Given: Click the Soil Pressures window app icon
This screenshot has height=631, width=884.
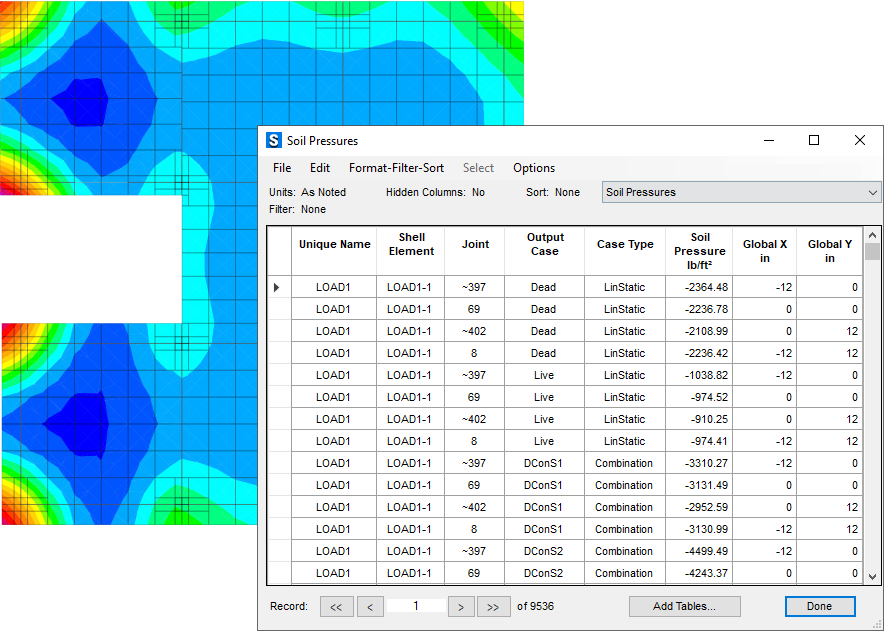Looking at the screenshot, I should (273, 141).
